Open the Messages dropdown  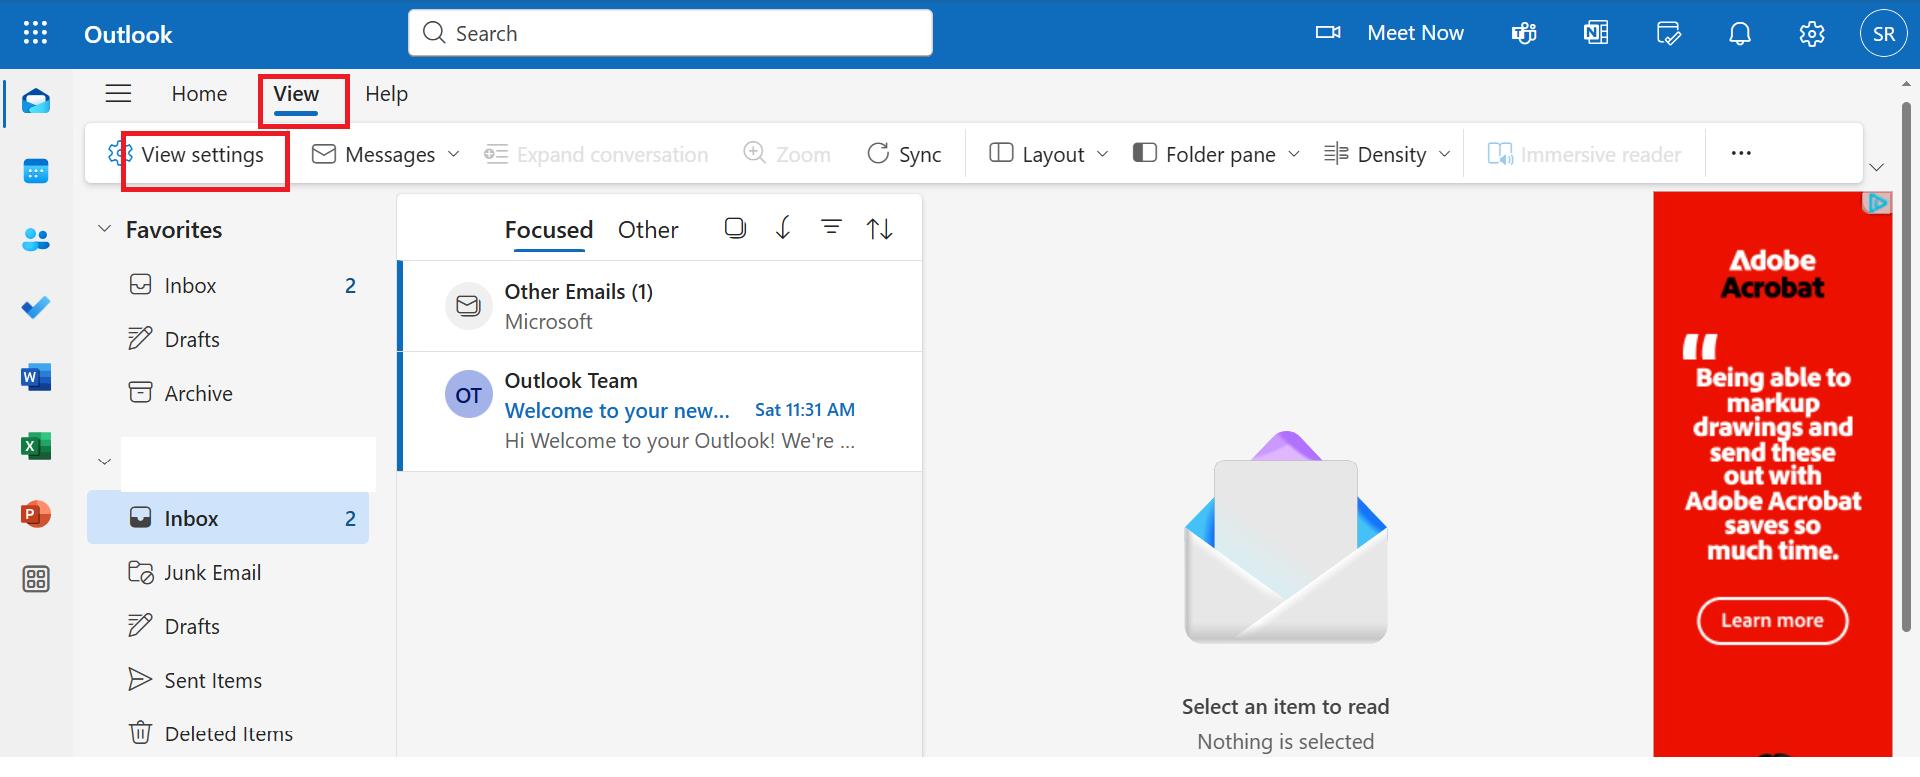pos(386,154)
